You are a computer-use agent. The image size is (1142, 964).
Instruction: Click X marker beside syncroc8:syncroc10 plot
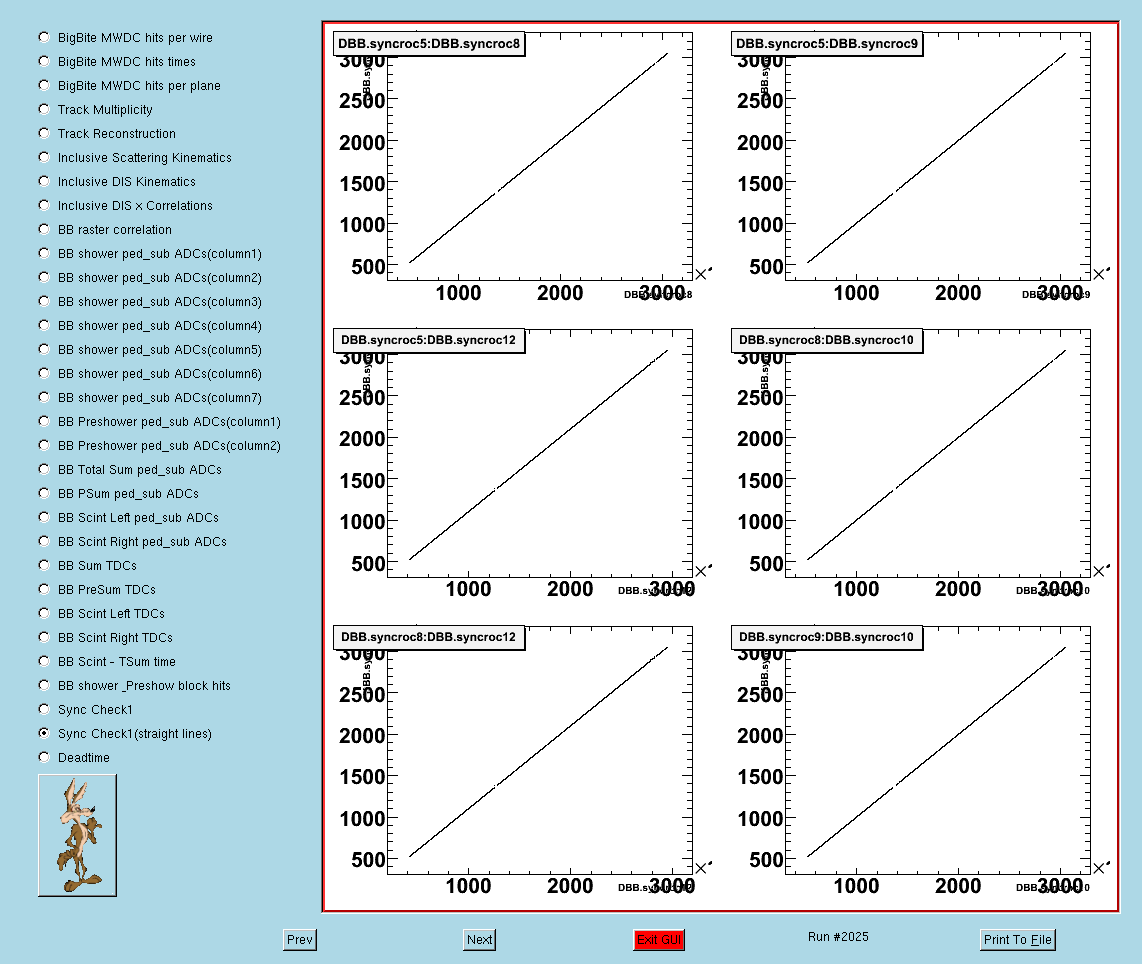(1099, 572)
